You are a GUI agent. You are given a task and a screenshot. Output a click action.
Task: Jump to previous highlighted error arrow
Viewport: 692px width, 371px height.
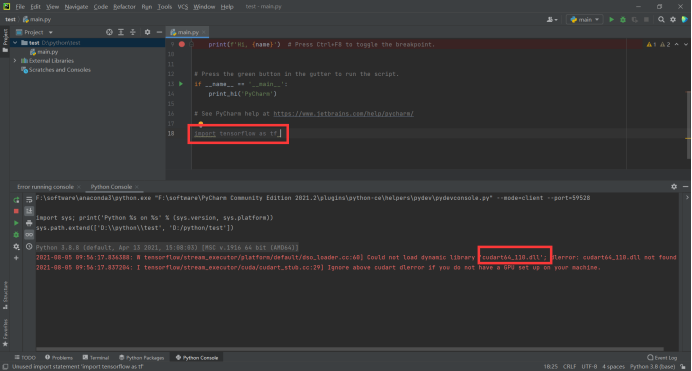(677, 44)
